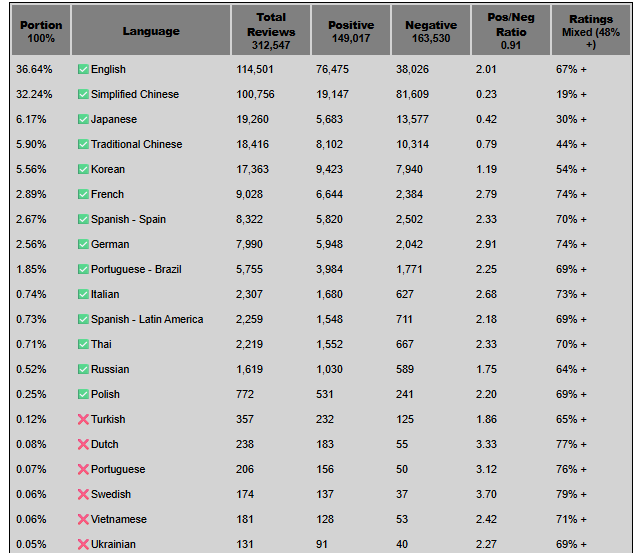Sort by the Portion column header
638x553 pixels.
click(41, 31)
